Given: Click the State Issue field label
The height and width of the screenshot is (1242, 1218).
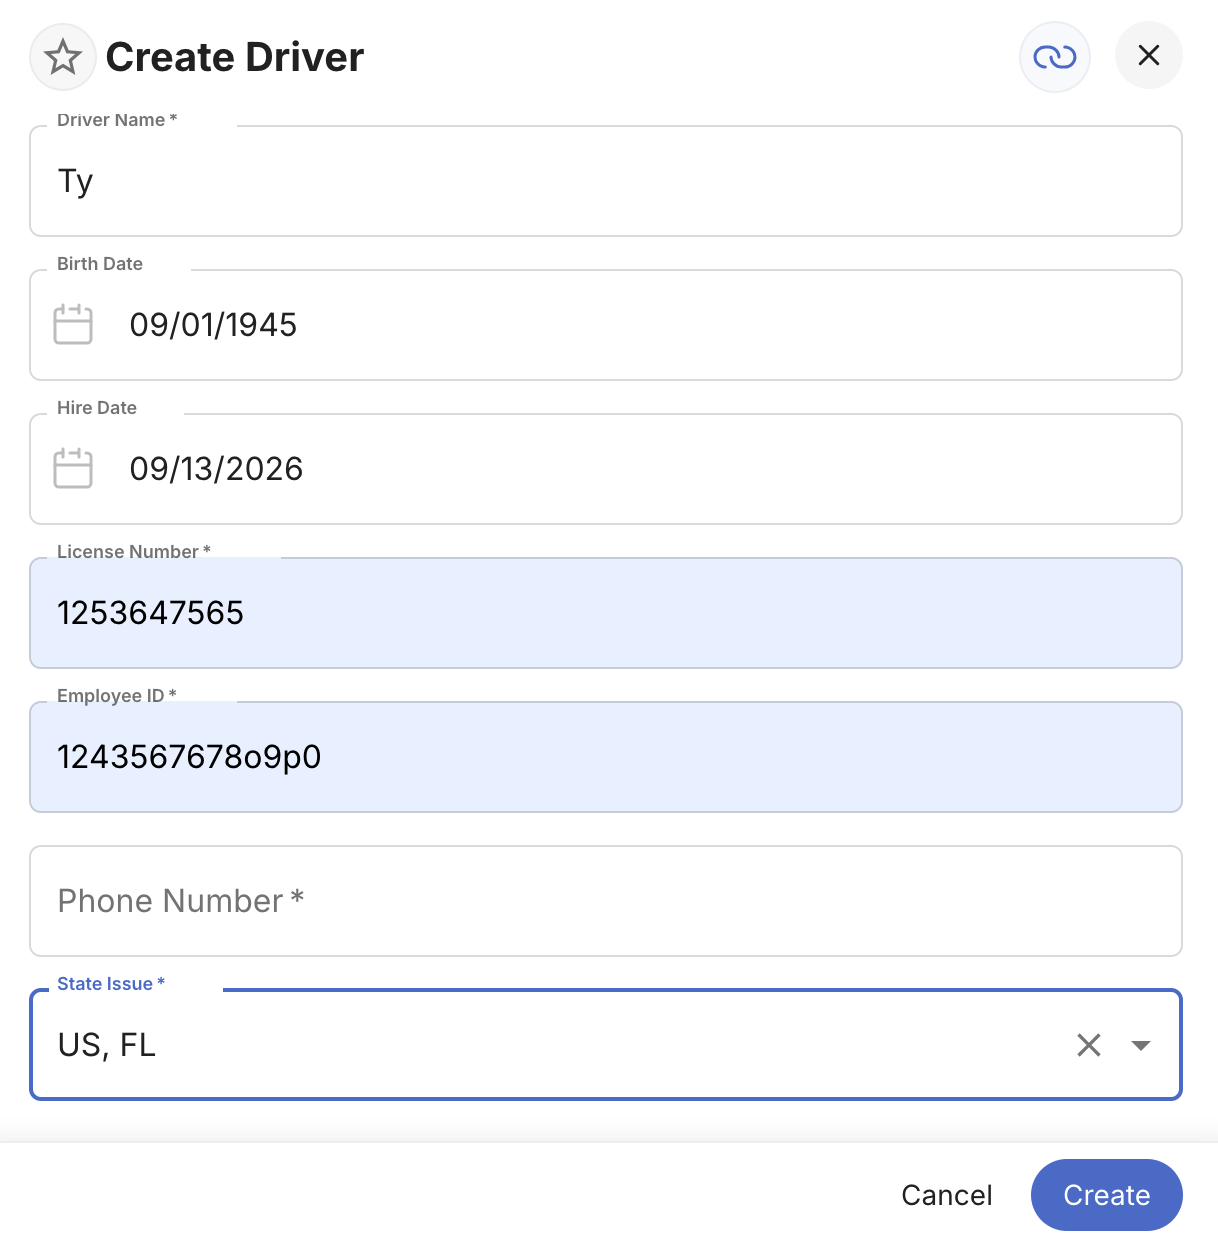Looking at the screenshot, I should click(111, 984).
